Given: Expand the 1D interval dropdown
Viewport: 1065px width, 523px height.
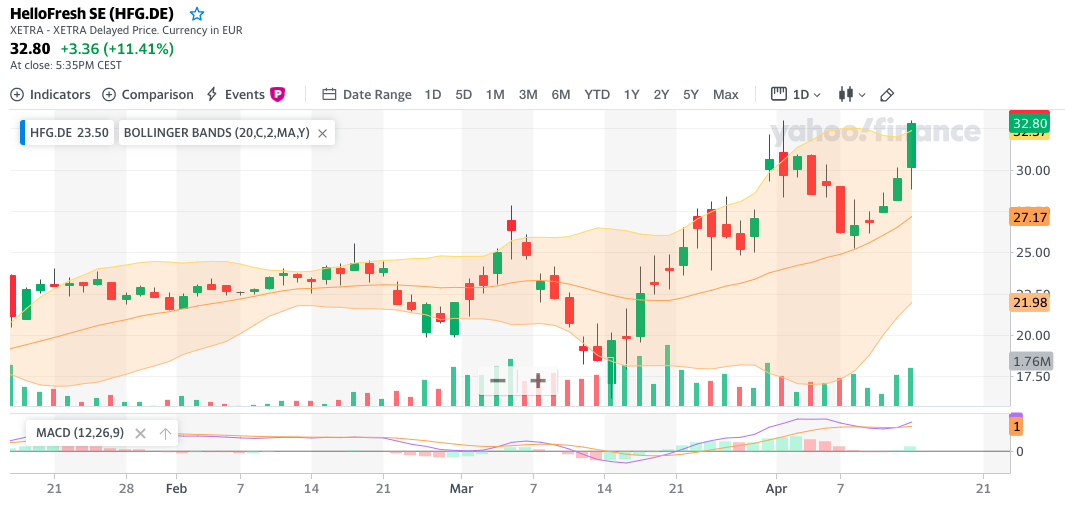Looking at the screenshot, I should tap(797, 94).
